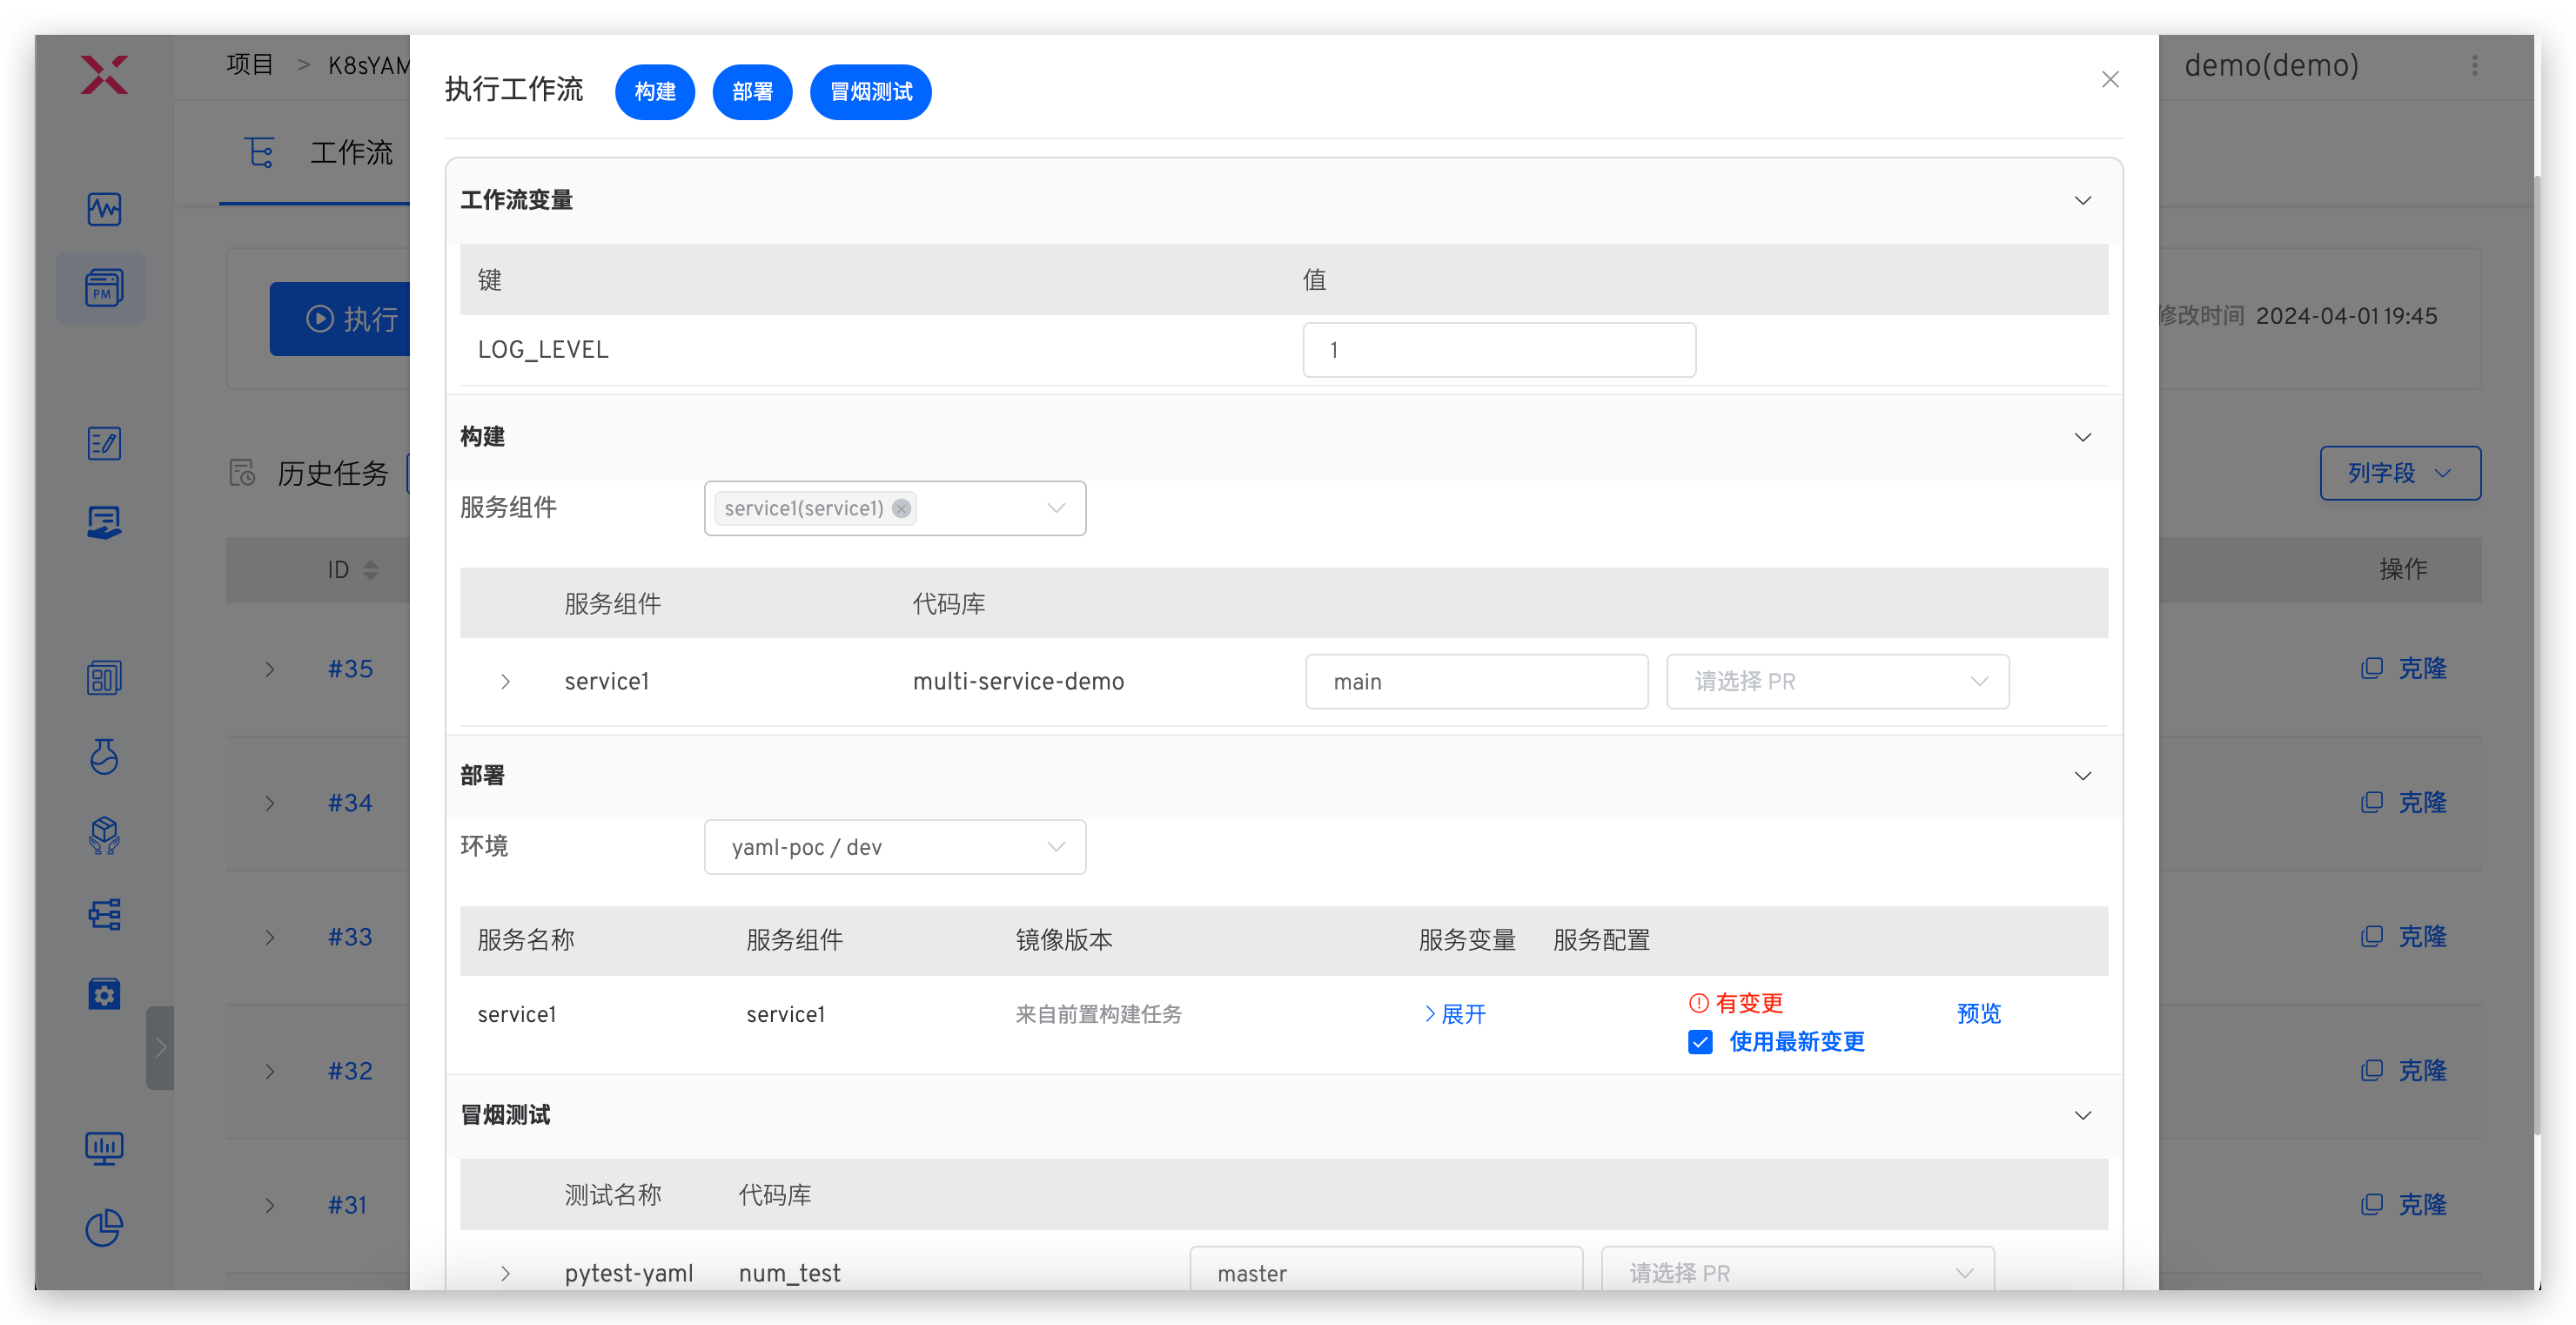Collapse the 工作流变量 section
Image resolution: width=2576 pixels, height=1325 pixels.
pos(2083,200)
